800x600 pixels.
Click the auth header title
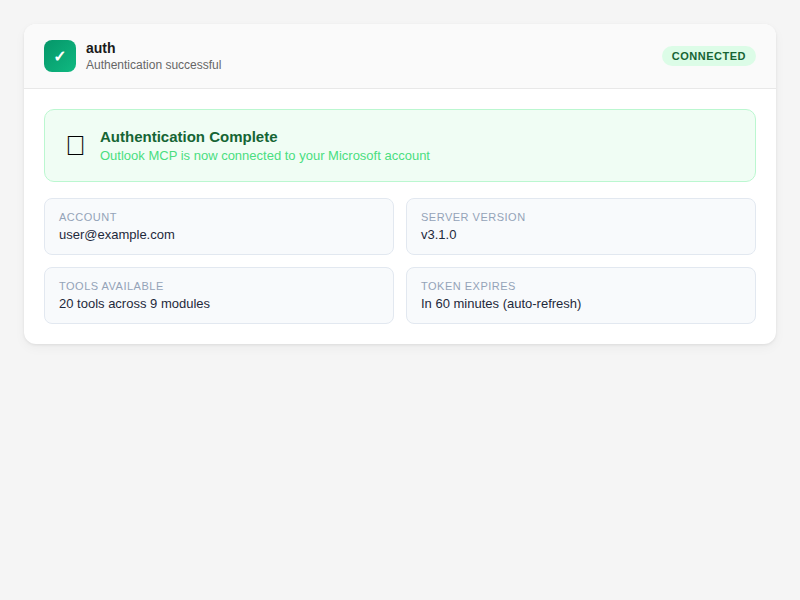[100, 47]
